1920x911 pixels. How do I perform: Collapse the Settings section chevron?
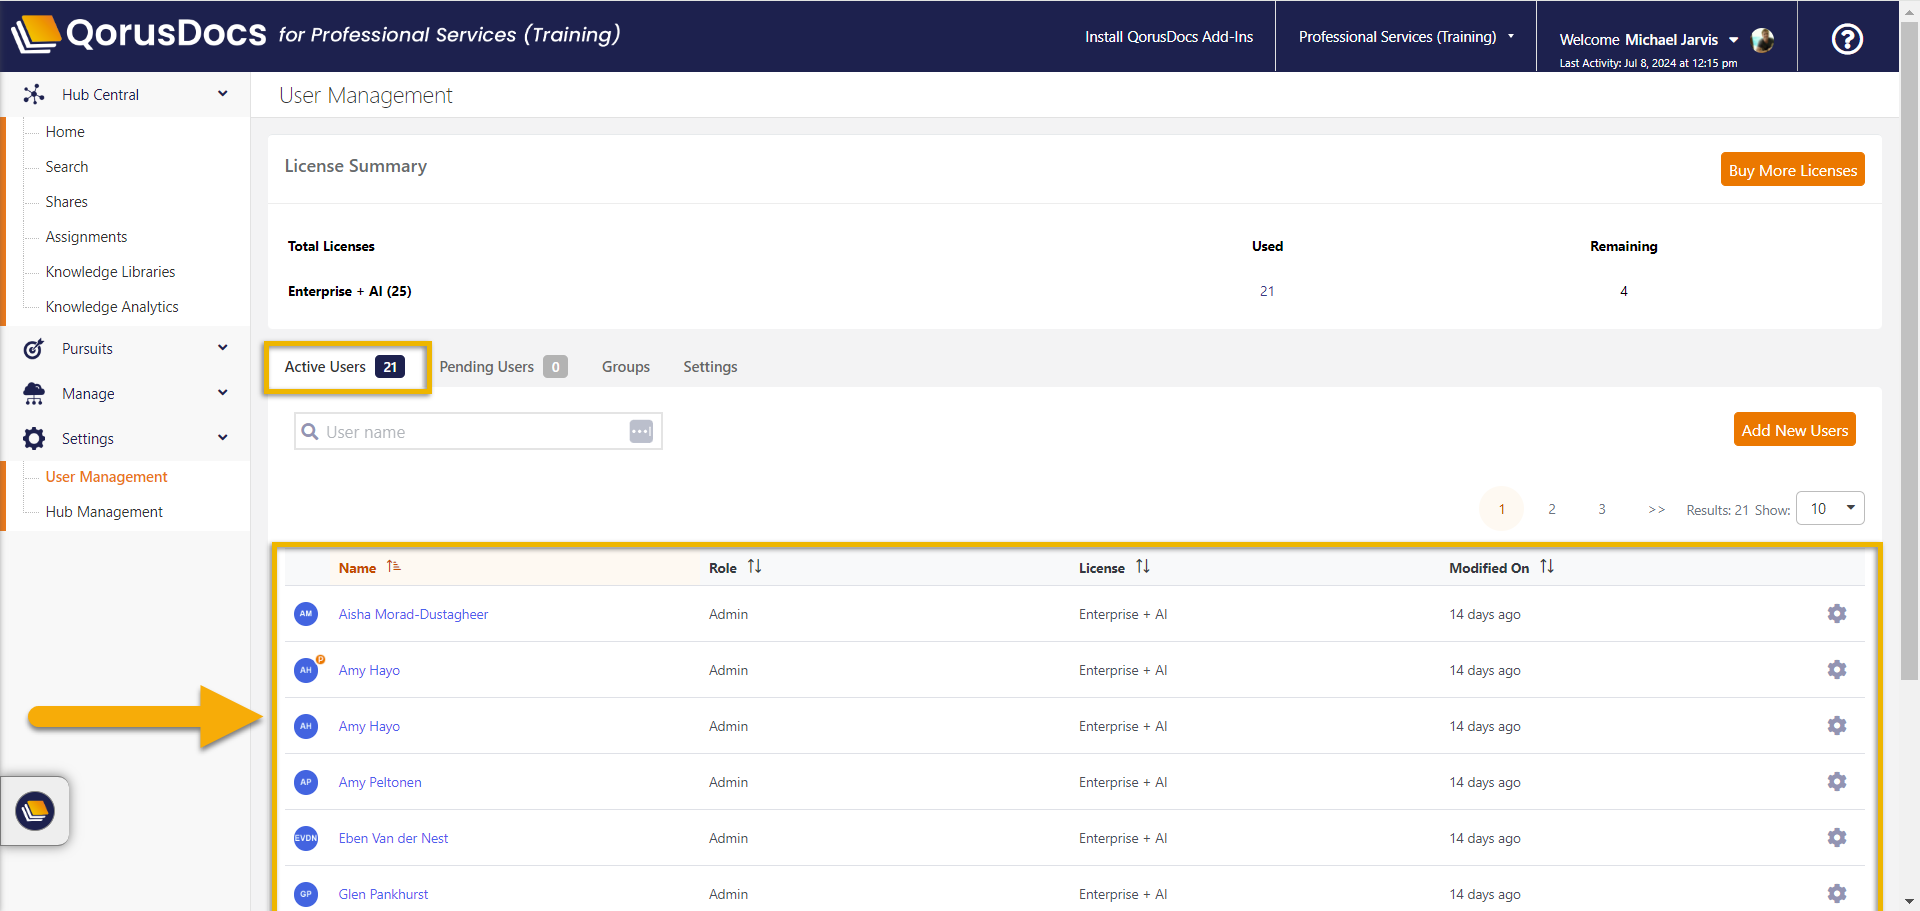tap(223, 438)
